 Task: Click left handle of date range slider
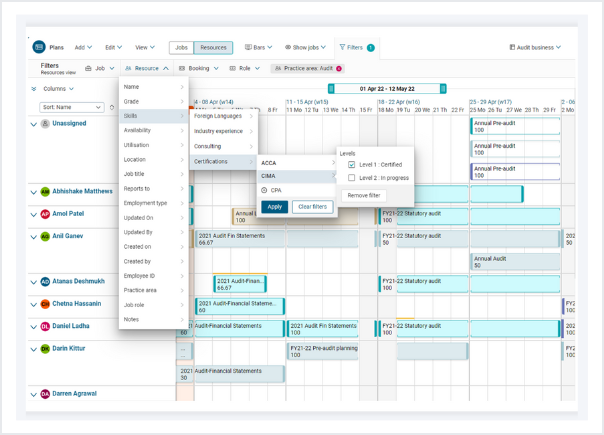pos(331,89)
